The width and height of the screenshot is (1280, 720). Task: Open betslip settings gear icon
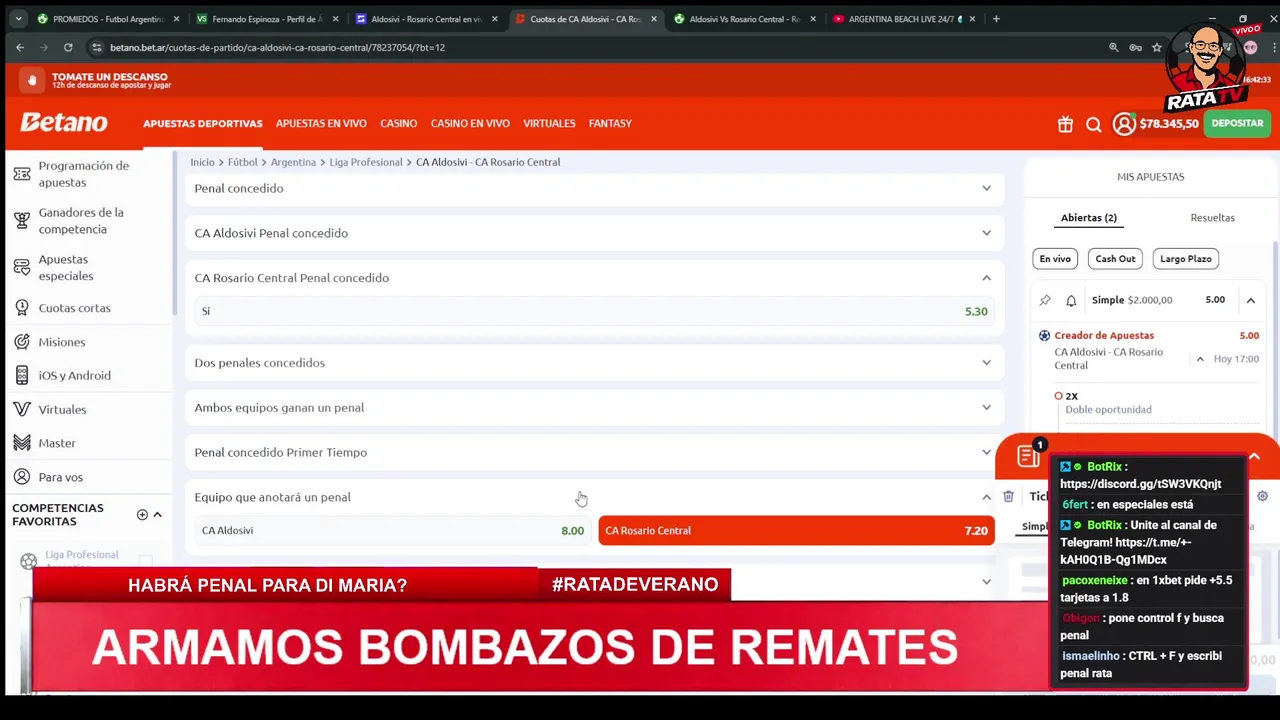pos(1262,496)
